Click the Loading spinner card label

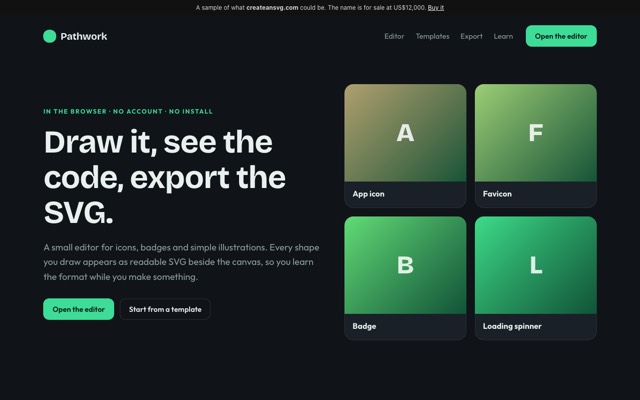(512, 326)
